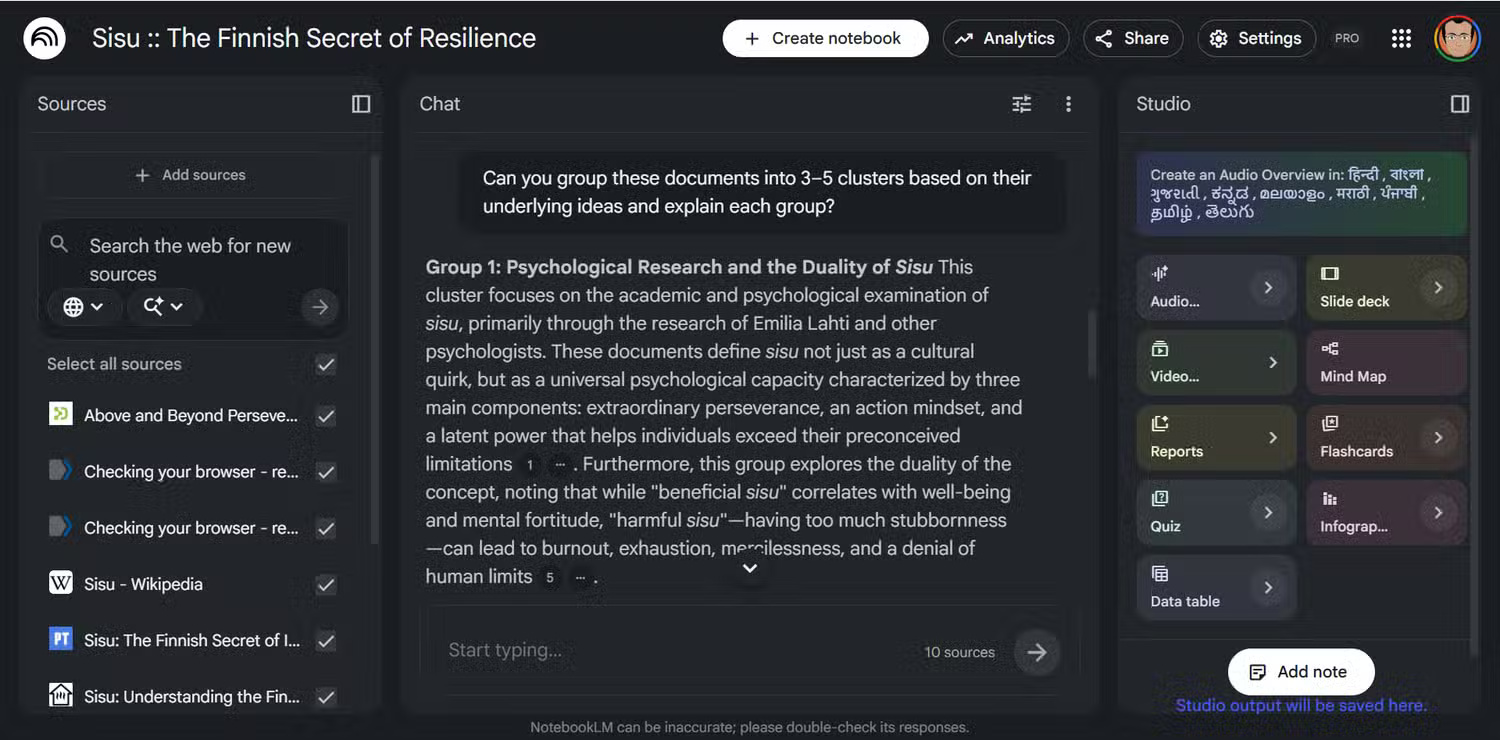Show more citations after citation 1
Image resolution: width=1500 pixels, height=740 pixels.
tap(560, 465)
